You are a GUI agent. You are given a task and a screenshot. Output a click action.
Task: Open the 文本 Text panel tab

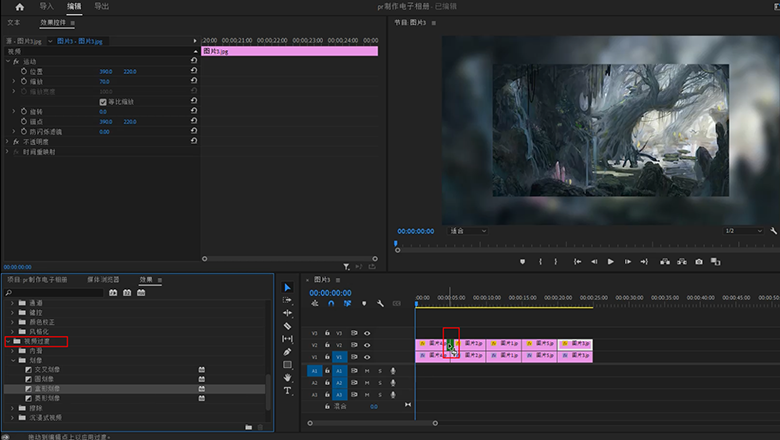pyautogui.click(x=13, y=23)
